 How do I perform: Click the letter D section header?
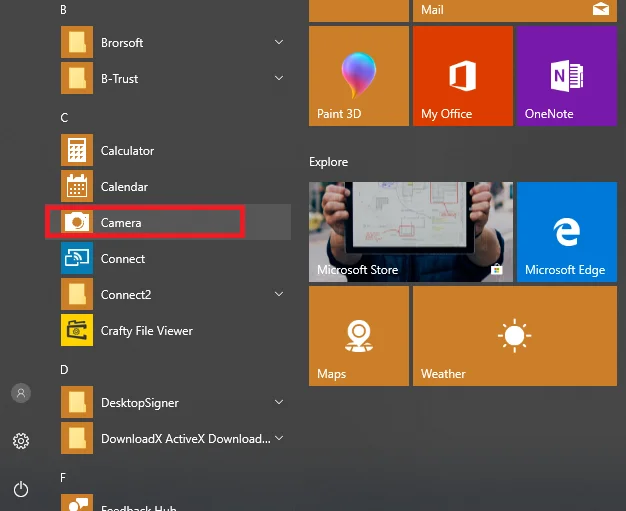click(64, 369)
